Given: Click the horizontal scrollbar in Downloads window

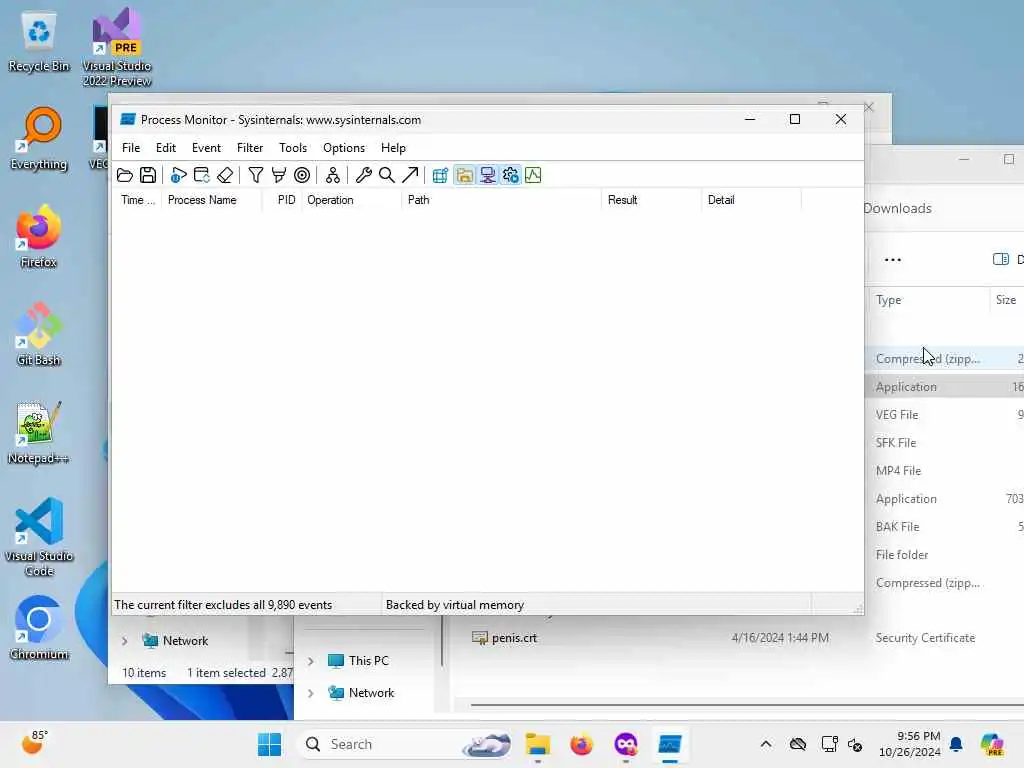Looking at the screenshot, I should point(746,705).
